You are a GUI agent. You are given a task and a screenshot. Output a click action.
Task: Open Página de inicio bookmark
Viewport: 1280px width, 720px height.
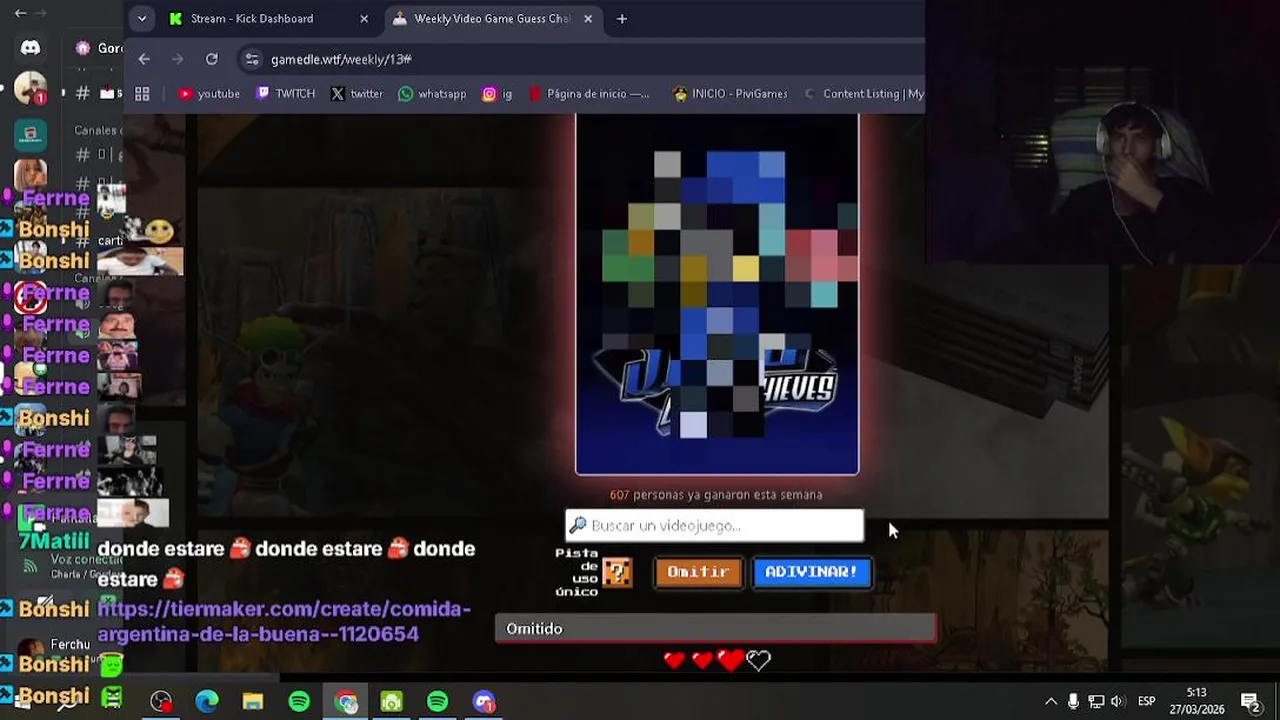click(589, 94)
